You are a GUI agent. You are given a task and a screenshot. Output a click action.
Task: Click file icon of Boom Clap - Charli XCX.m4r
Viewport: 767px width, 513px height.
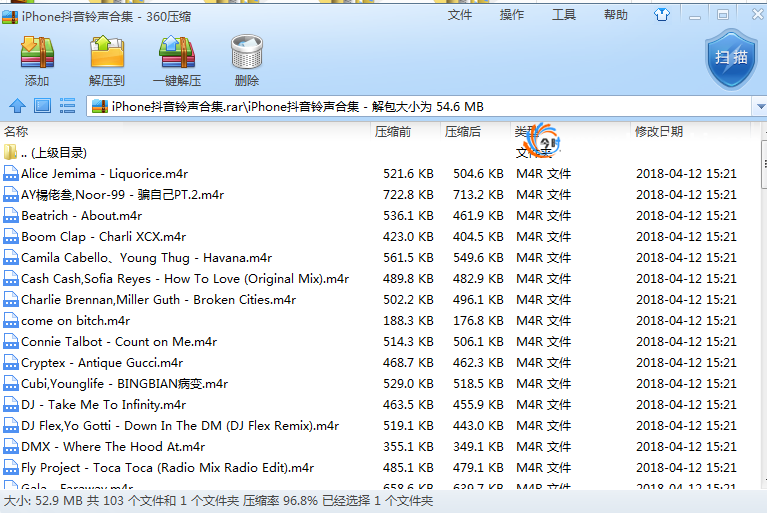(x=11, y=236)
